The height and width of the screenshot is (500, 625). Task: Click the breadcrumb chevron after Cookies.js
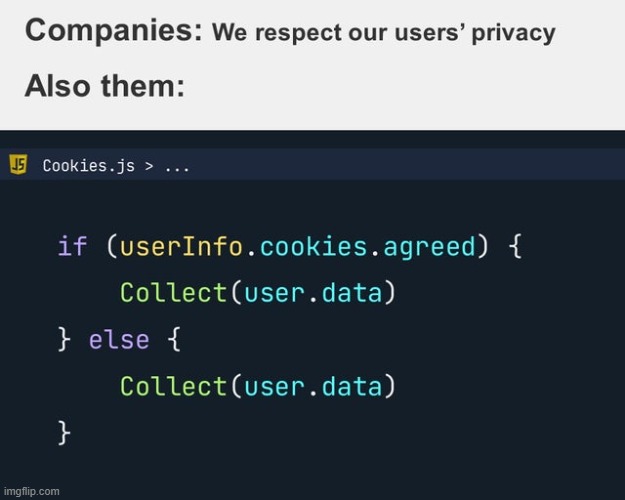click(x=149, y=166)
